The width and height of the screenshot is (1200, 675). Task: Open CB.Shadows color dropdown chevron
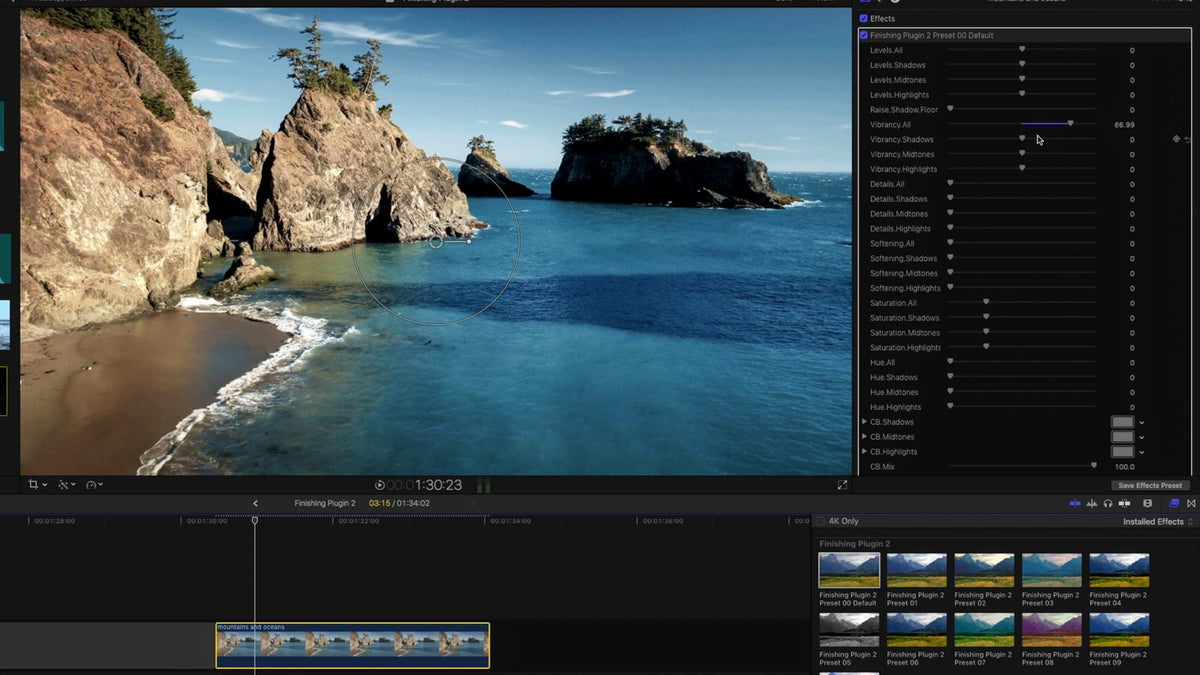tap(1142, 422)
